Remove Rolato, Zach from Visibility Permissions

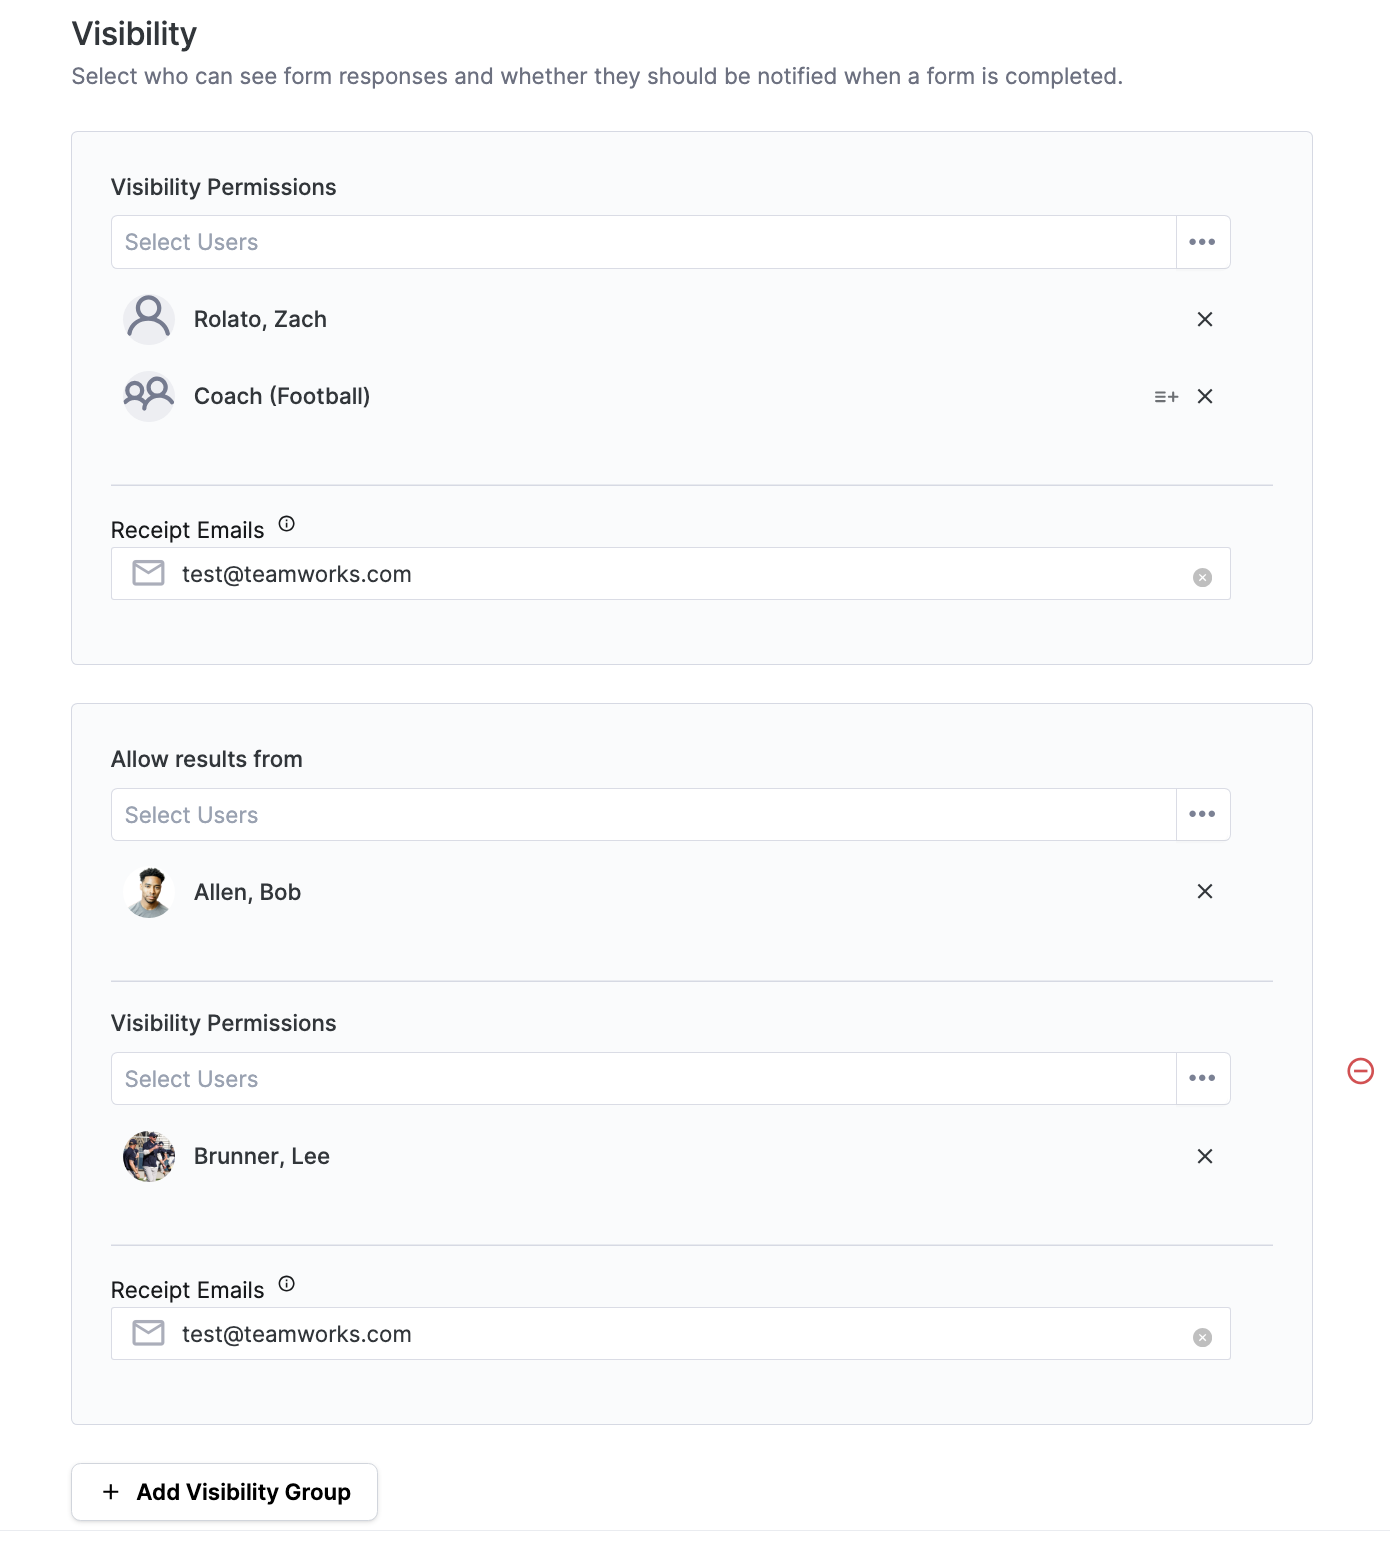(x=1204, y=319)
